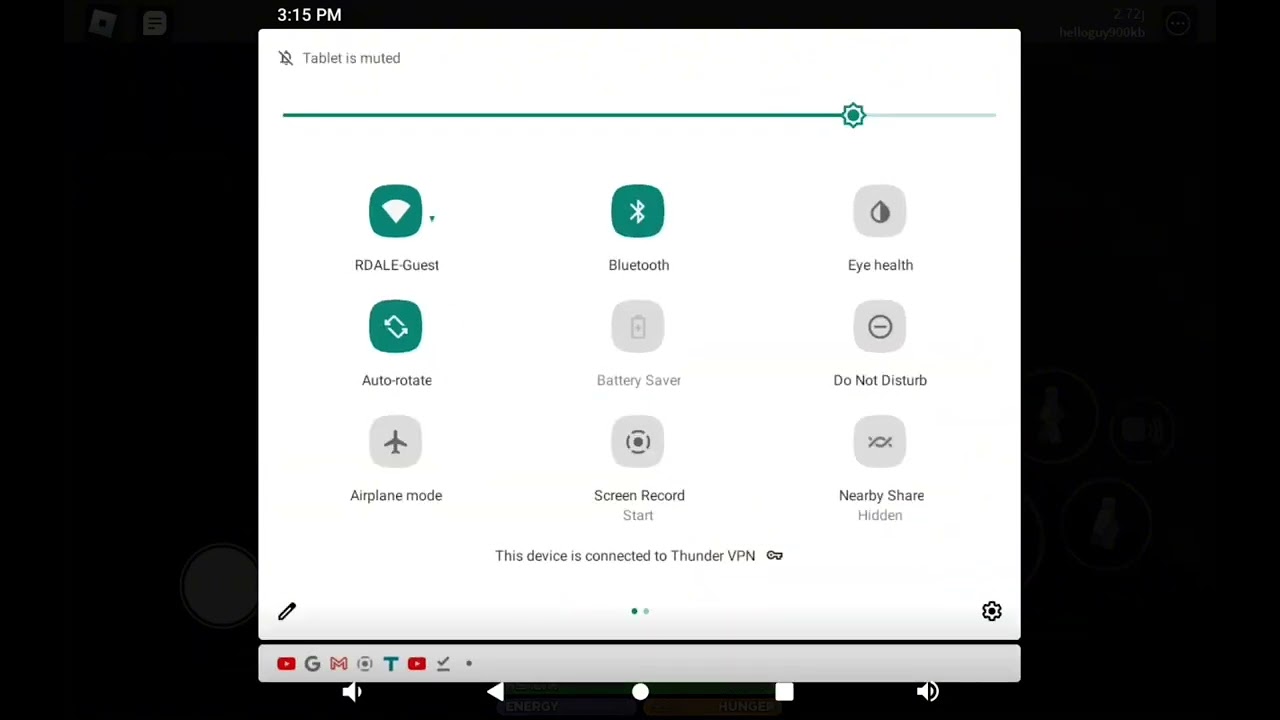The height and width of the screenshot is (720, 1280).
Task: Start Screen Record from its tile
Action: pos(638,441)
